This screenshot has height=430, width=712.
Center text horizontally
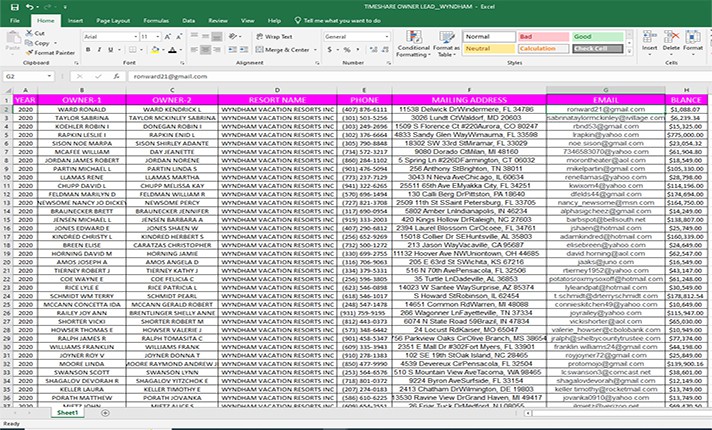coord(205,49)
